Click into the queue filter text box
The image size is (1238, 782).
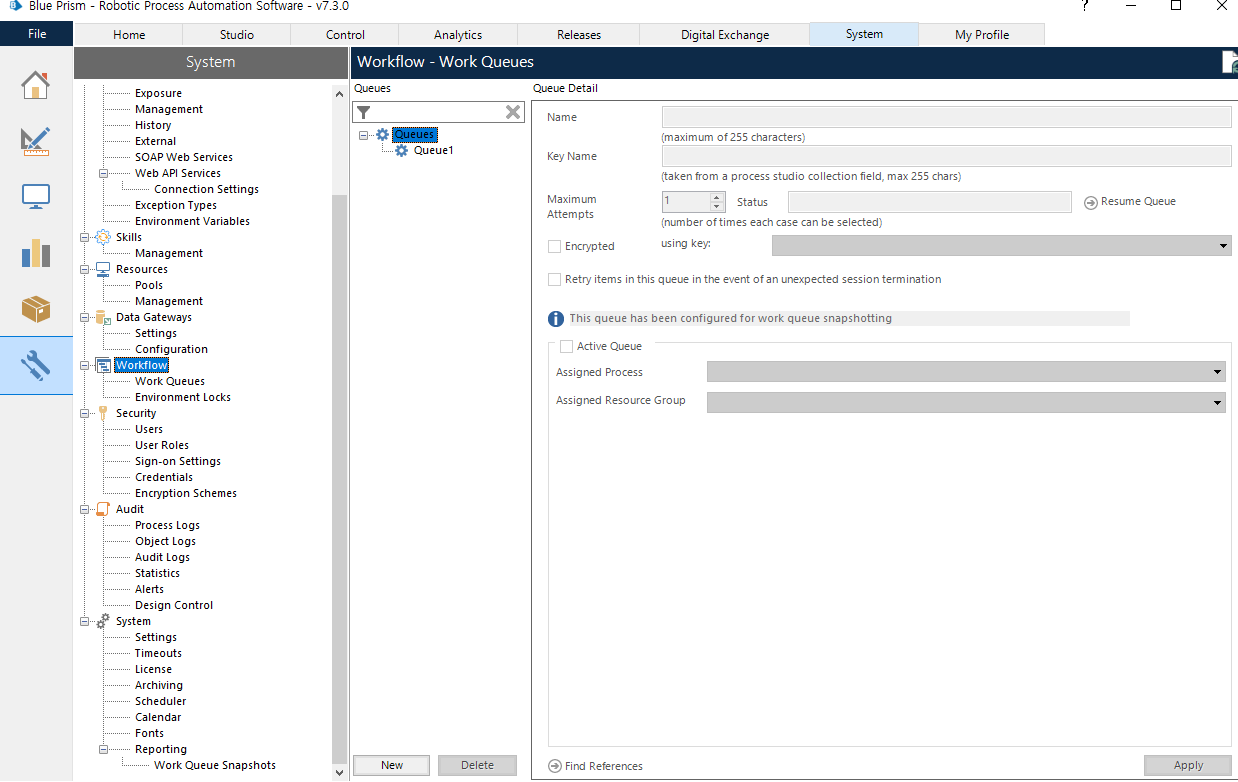tap(436, 112)
